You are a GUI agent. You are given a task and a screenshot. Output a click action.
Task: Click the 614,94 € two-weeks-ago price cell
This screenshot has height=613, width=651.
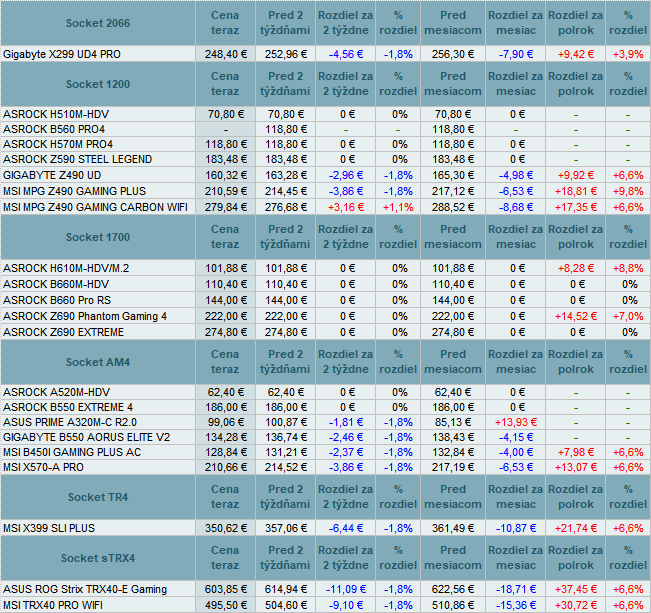coord(286,589)
